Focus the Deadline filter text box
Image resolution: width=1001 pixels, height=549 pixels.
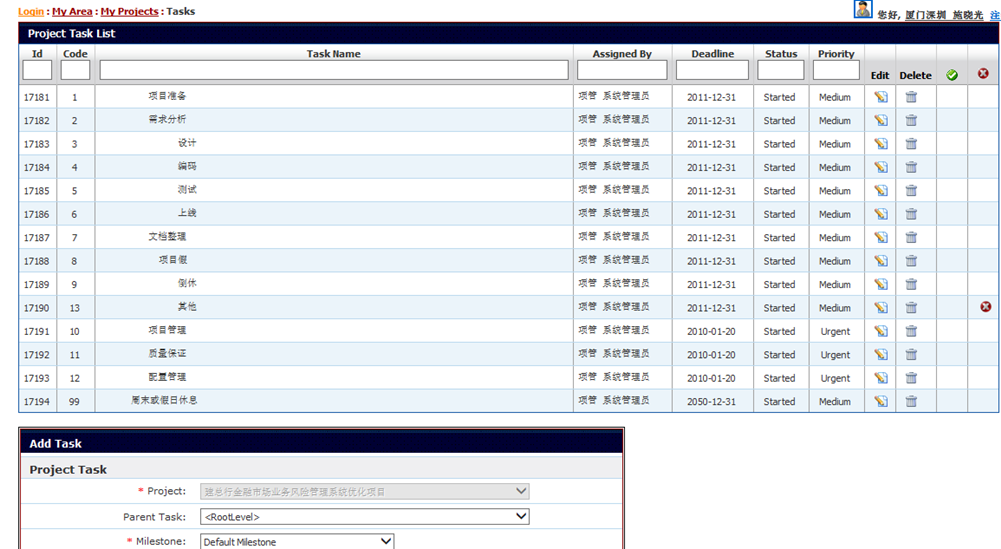tap(712, 71)
